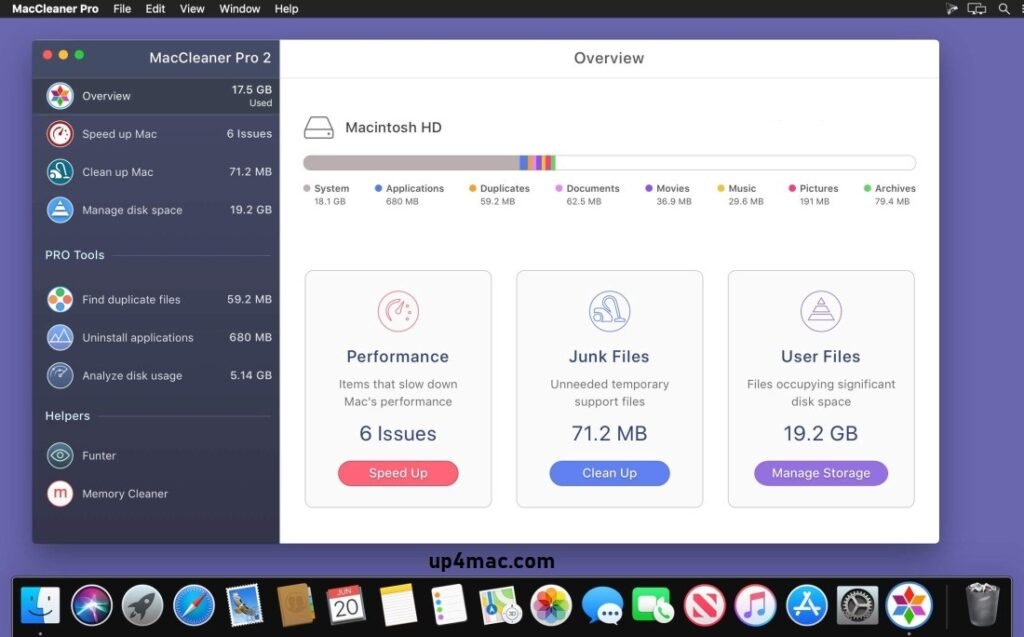Open the Help menu
The height and width of the screenshot is (637, 1024).
click(x=286, y=9)
